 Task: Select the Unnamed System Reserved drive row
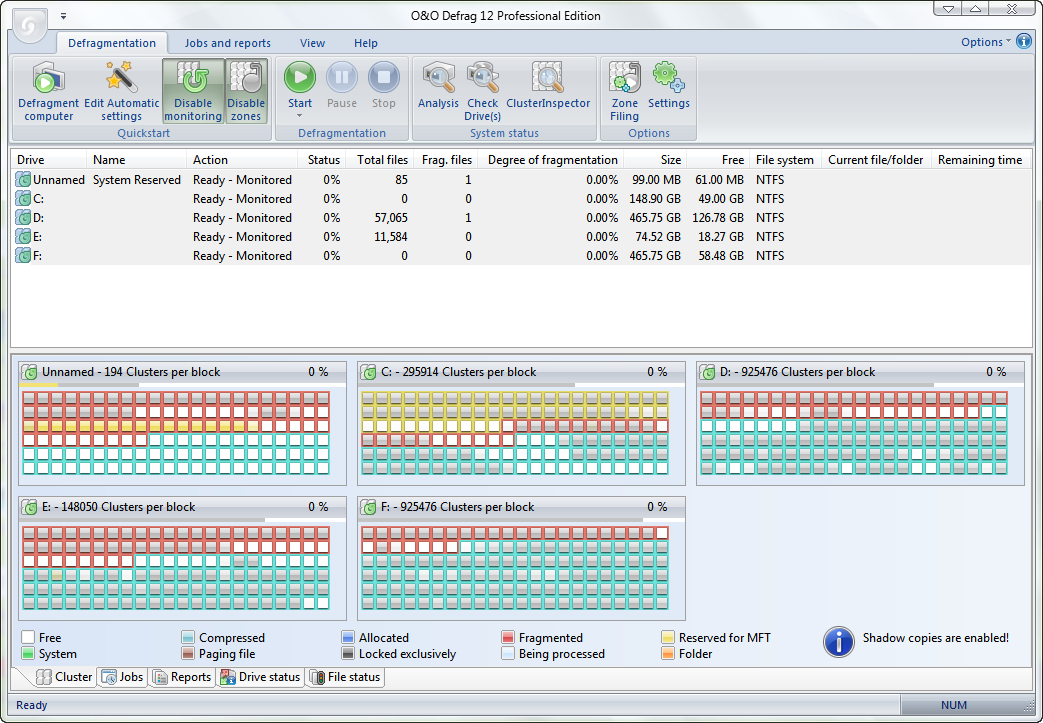click(x=522, y=180)
